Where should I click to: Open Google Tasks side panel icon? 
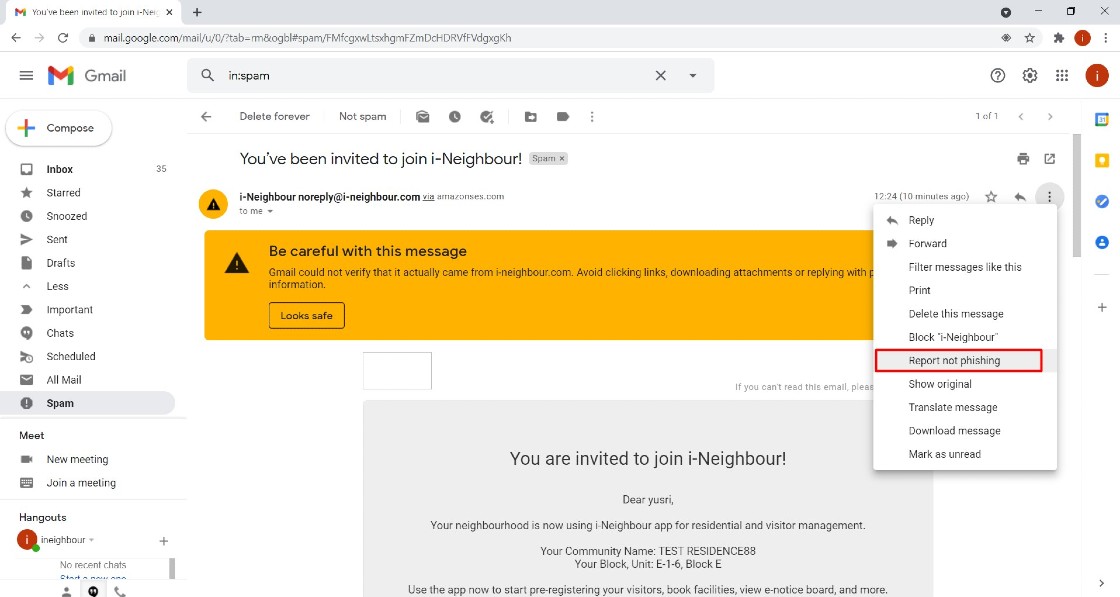pyautogui.click(x=1102, y=201)
